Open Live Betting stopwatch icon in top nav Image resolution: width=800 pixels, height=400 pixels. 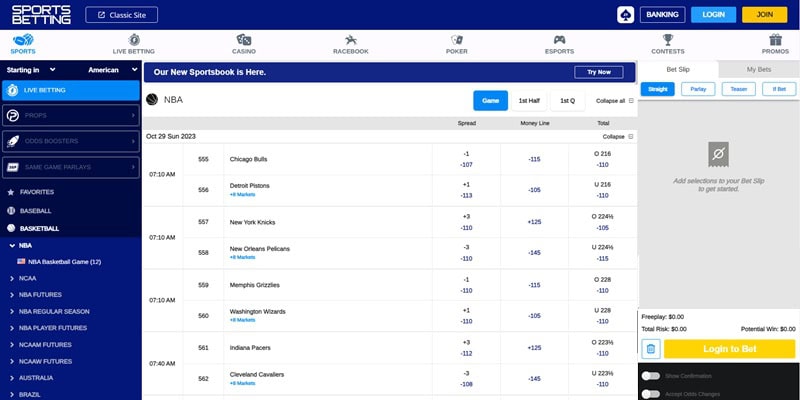coord(134,40)
